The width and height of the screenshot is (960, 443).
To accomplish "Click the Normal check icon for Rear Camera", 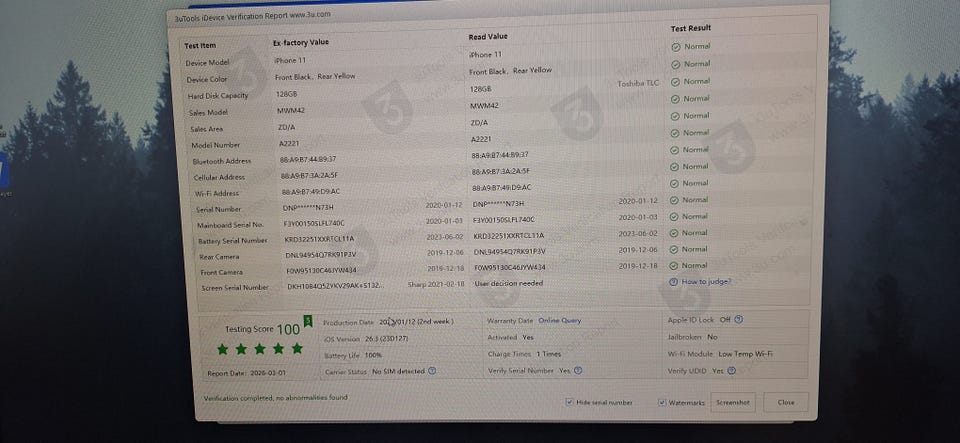I will pos(673,250).
